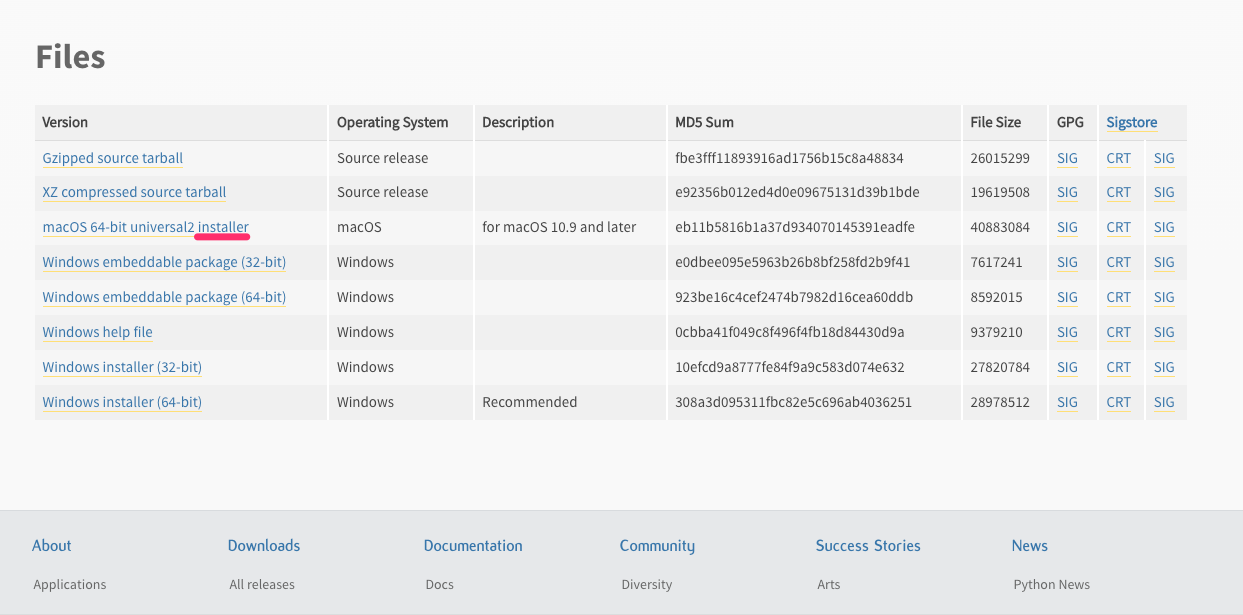Open Sigstore CRT for Windows embeddable package (64-bit)
The width and height of the screenshot is (1243, 615).
pyautogui.click(x=1119, y=297)
